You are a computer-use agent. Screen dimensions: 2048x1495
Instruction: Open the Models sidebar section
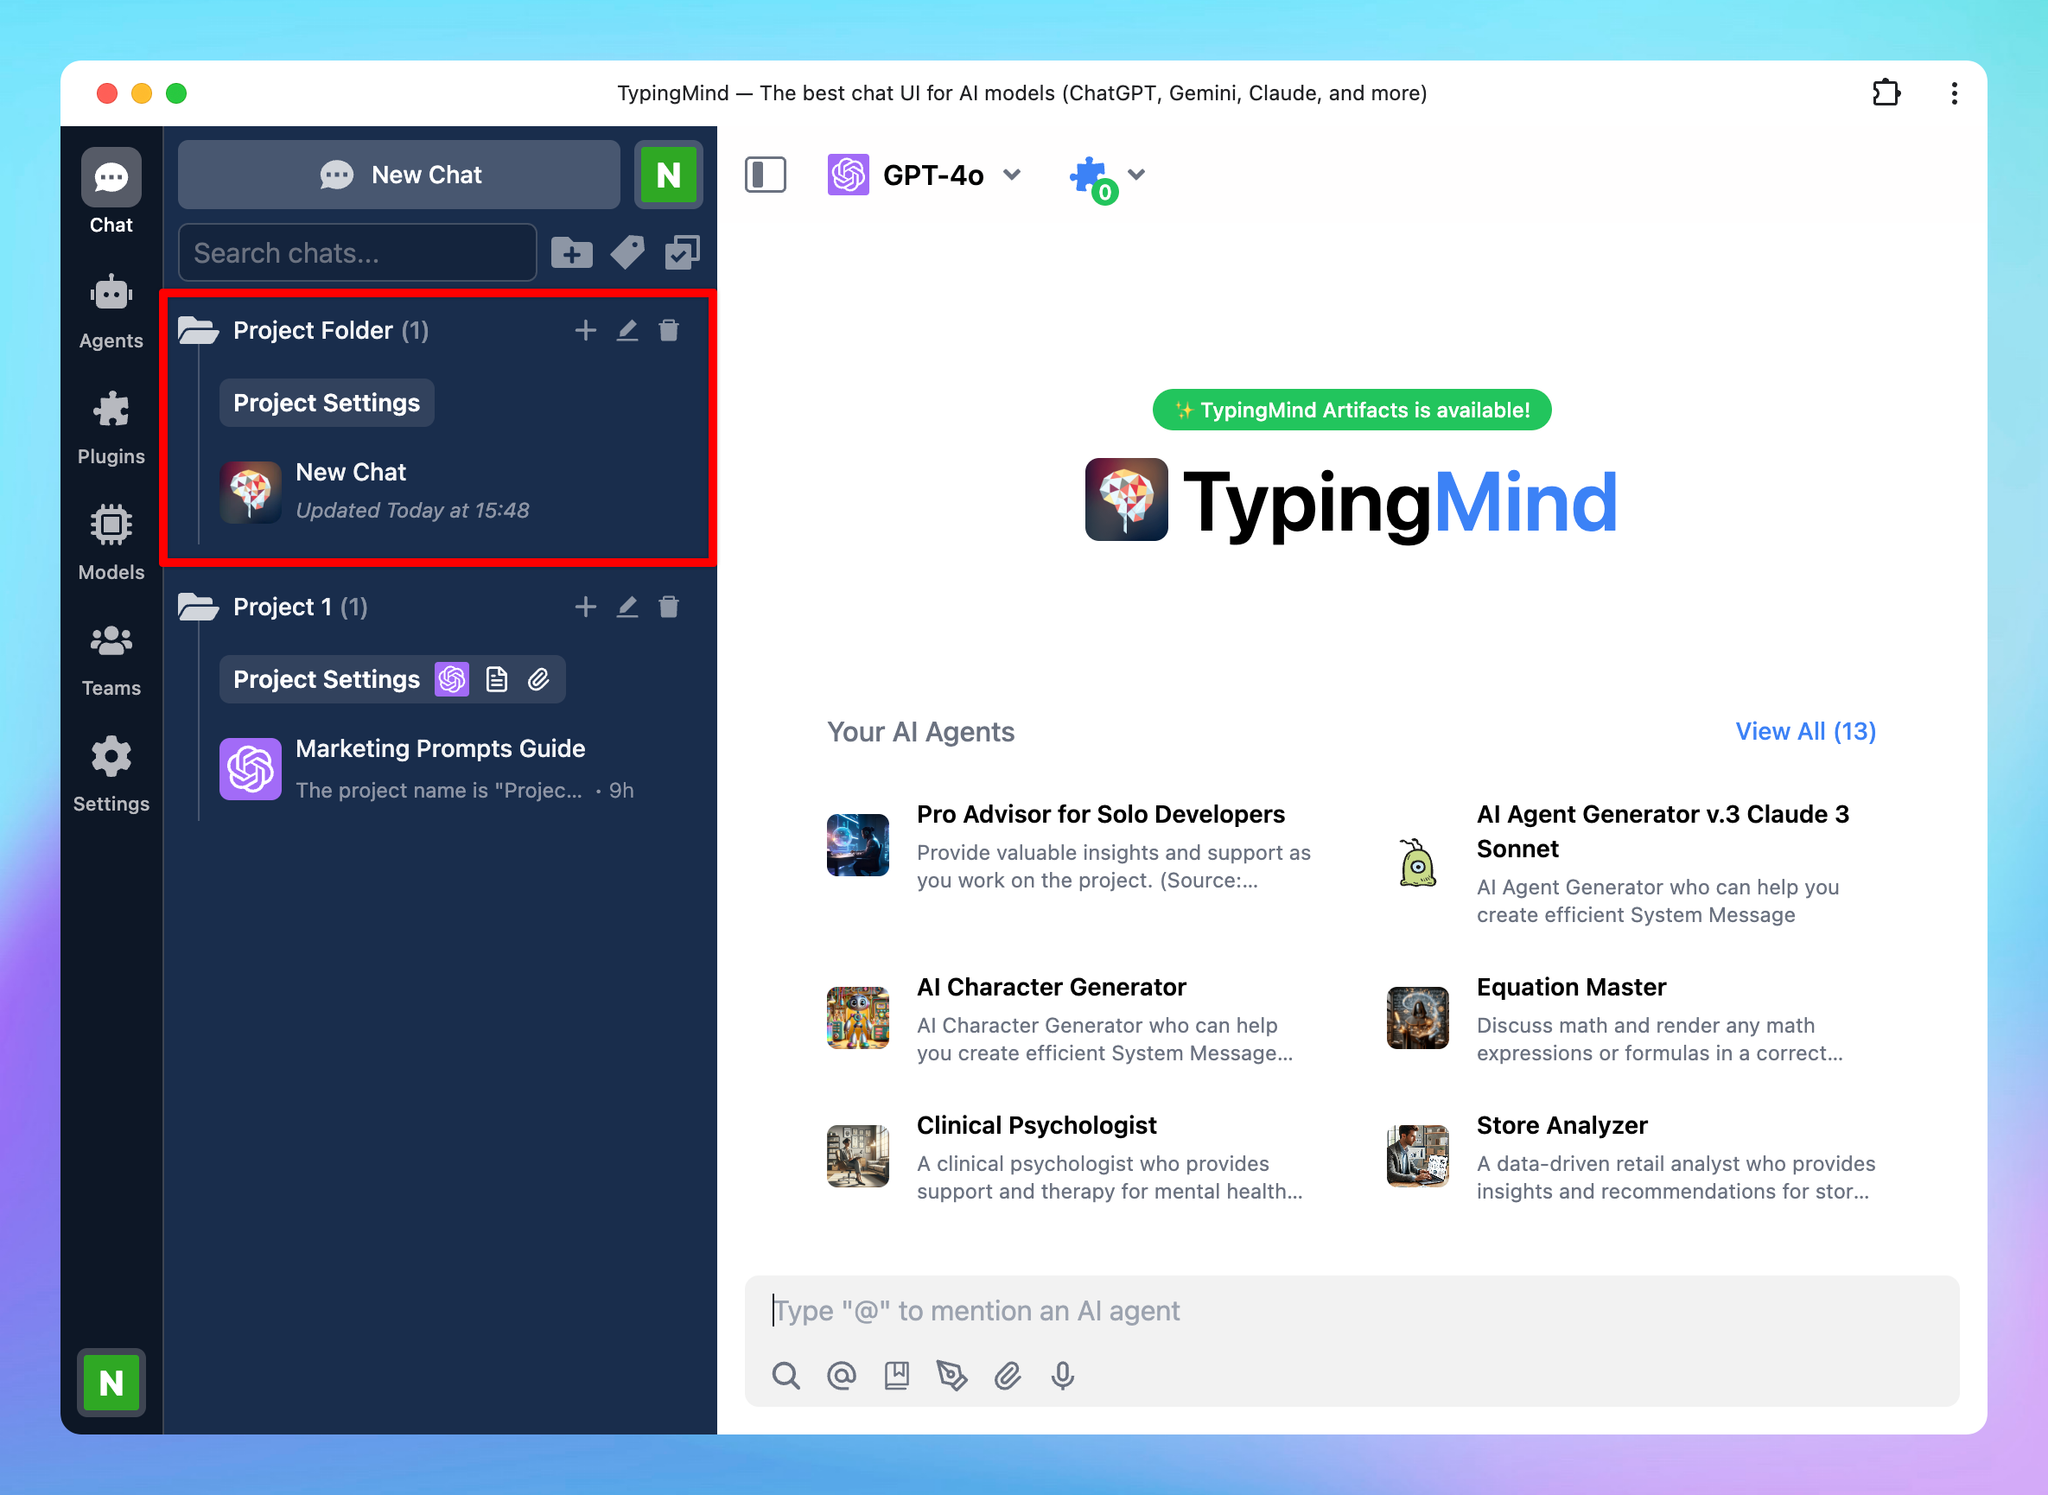coord(111,543)
